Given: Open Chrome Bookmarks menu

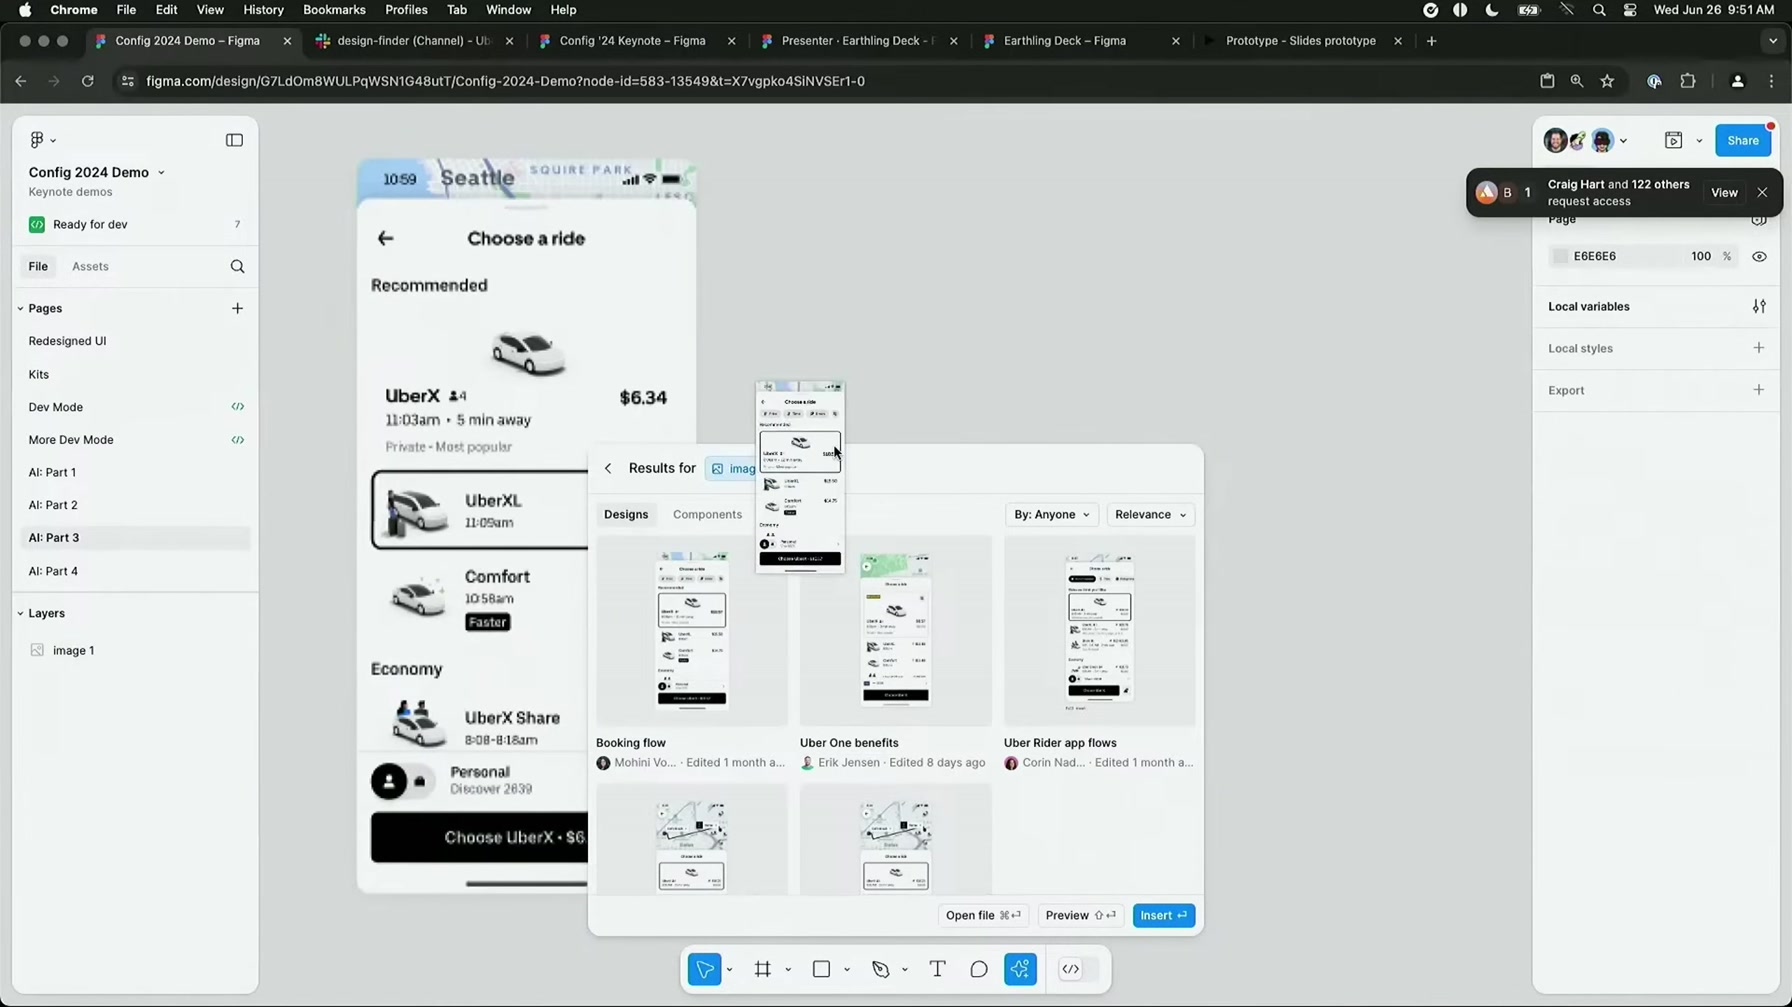Looking at the screenshot, I should pyautogui.click(x=334, y=10).
